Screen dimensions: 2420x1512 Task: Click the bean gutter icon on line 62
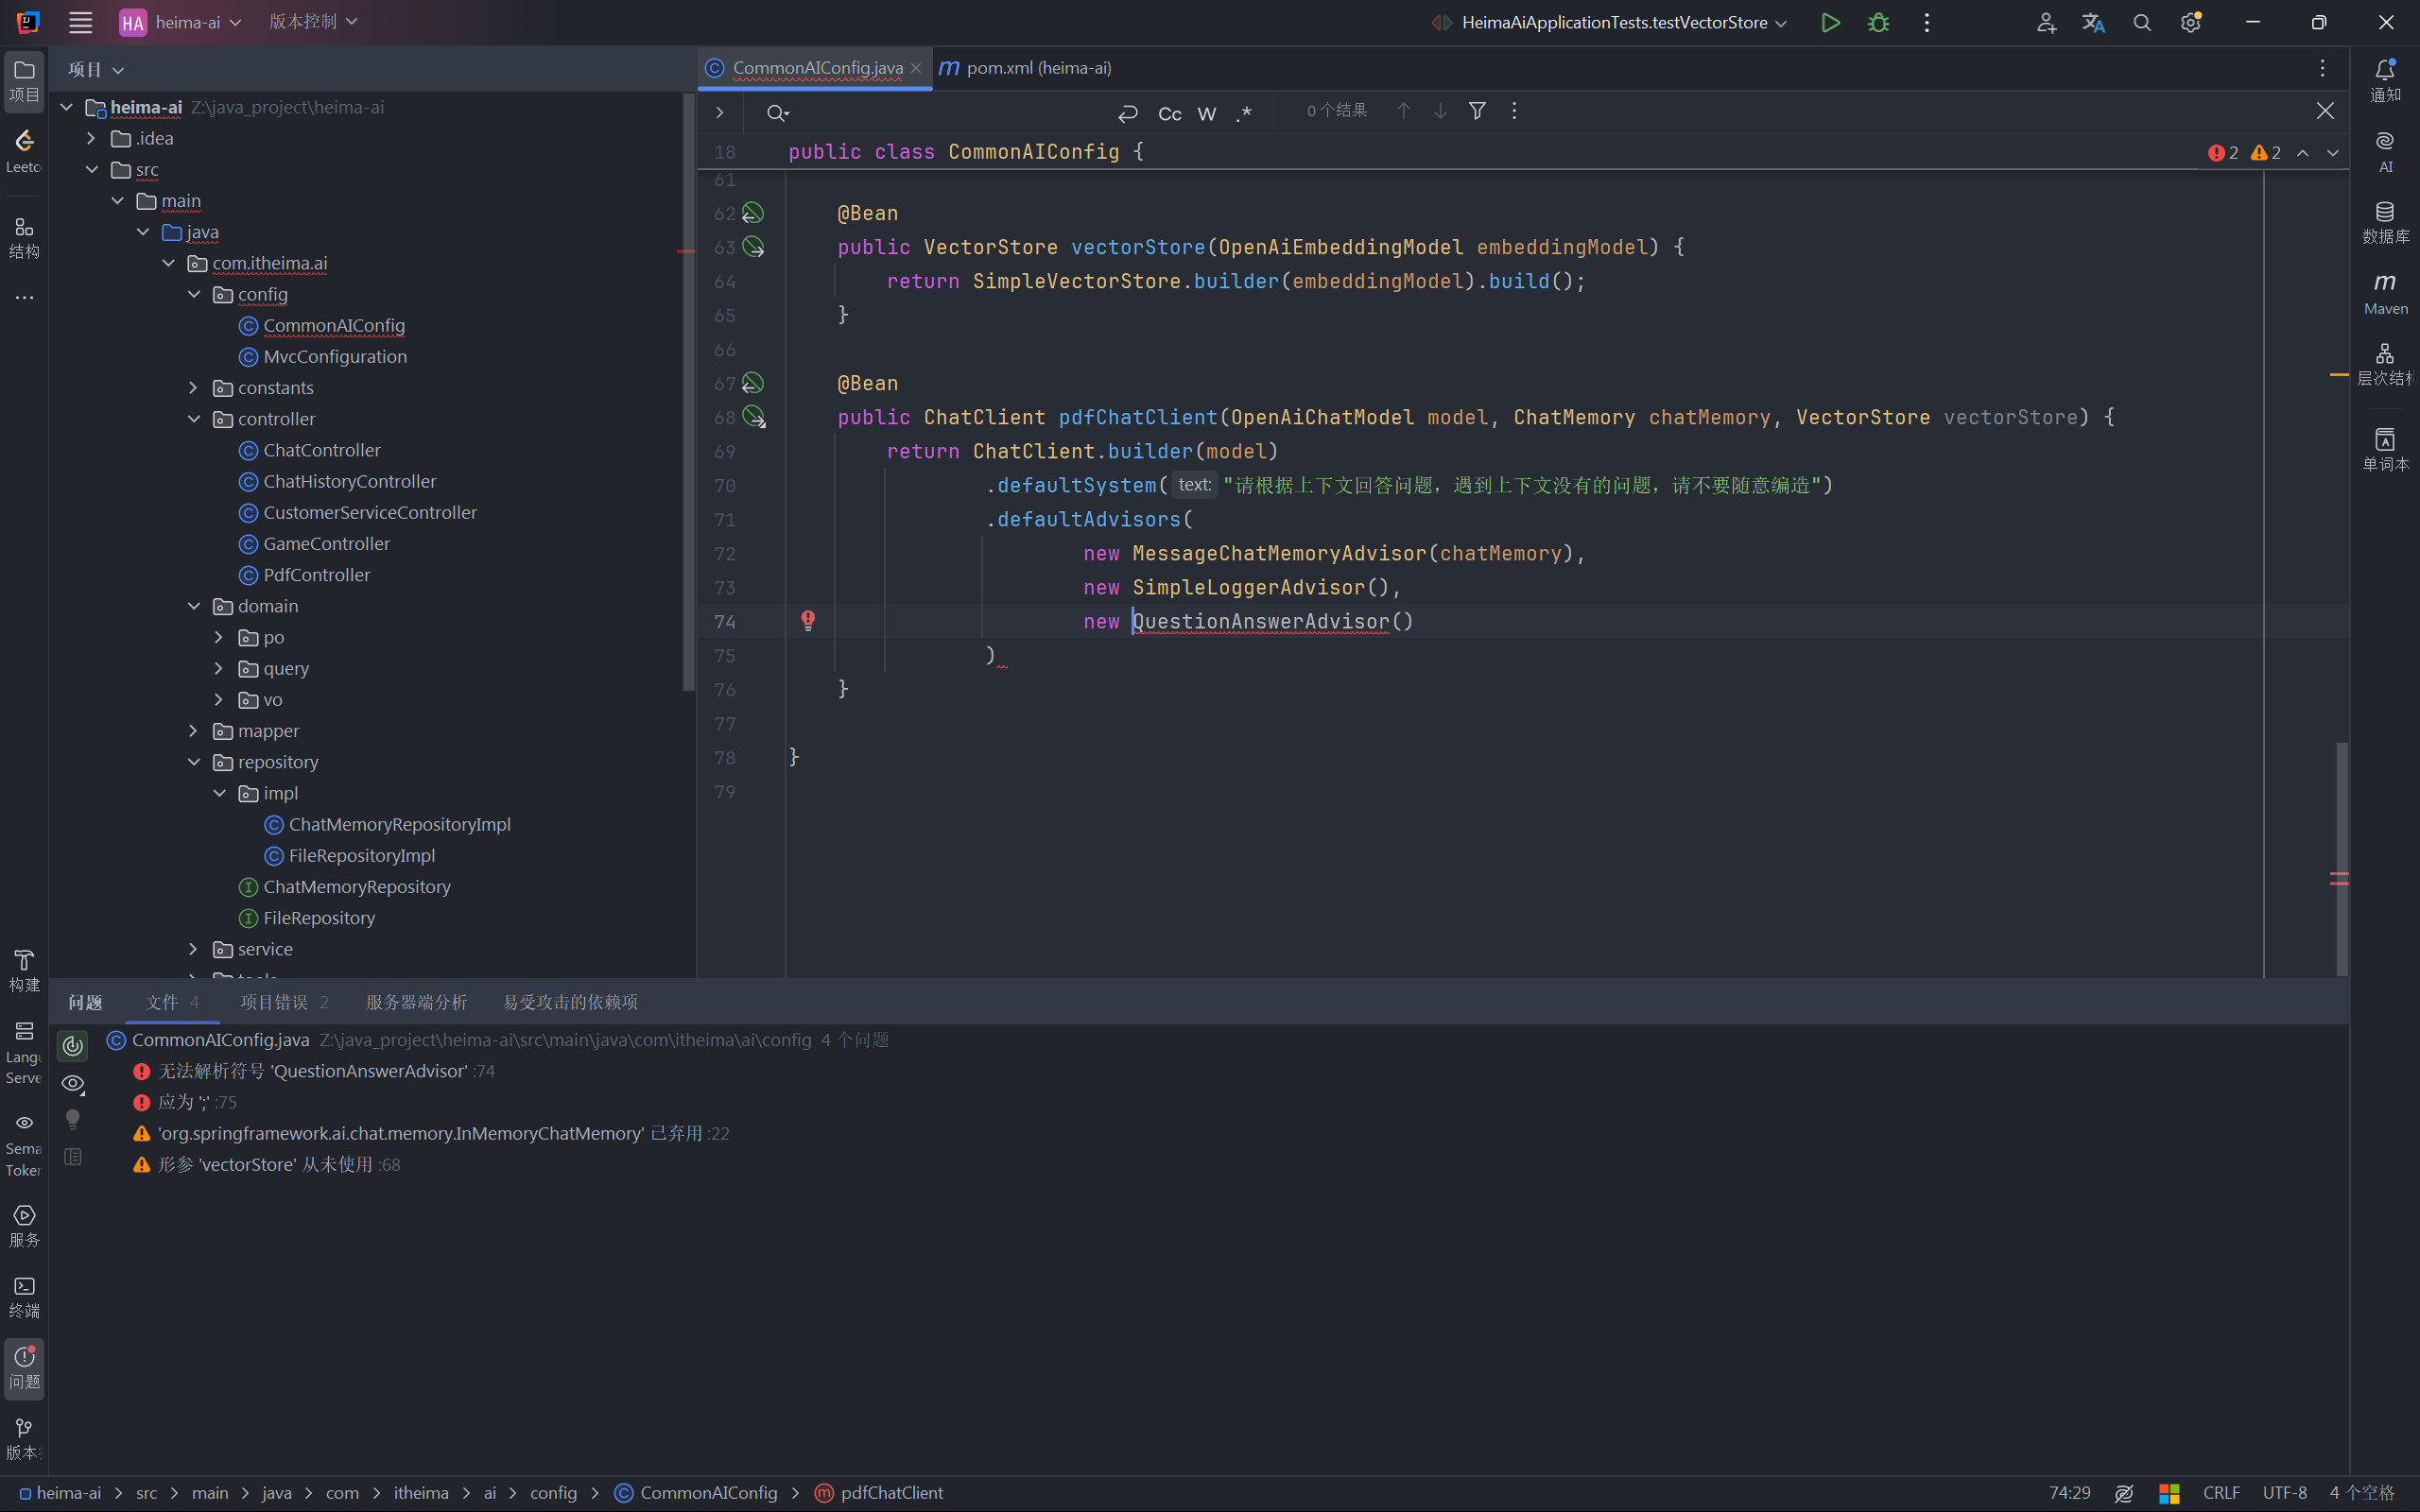tap(753, 213)
